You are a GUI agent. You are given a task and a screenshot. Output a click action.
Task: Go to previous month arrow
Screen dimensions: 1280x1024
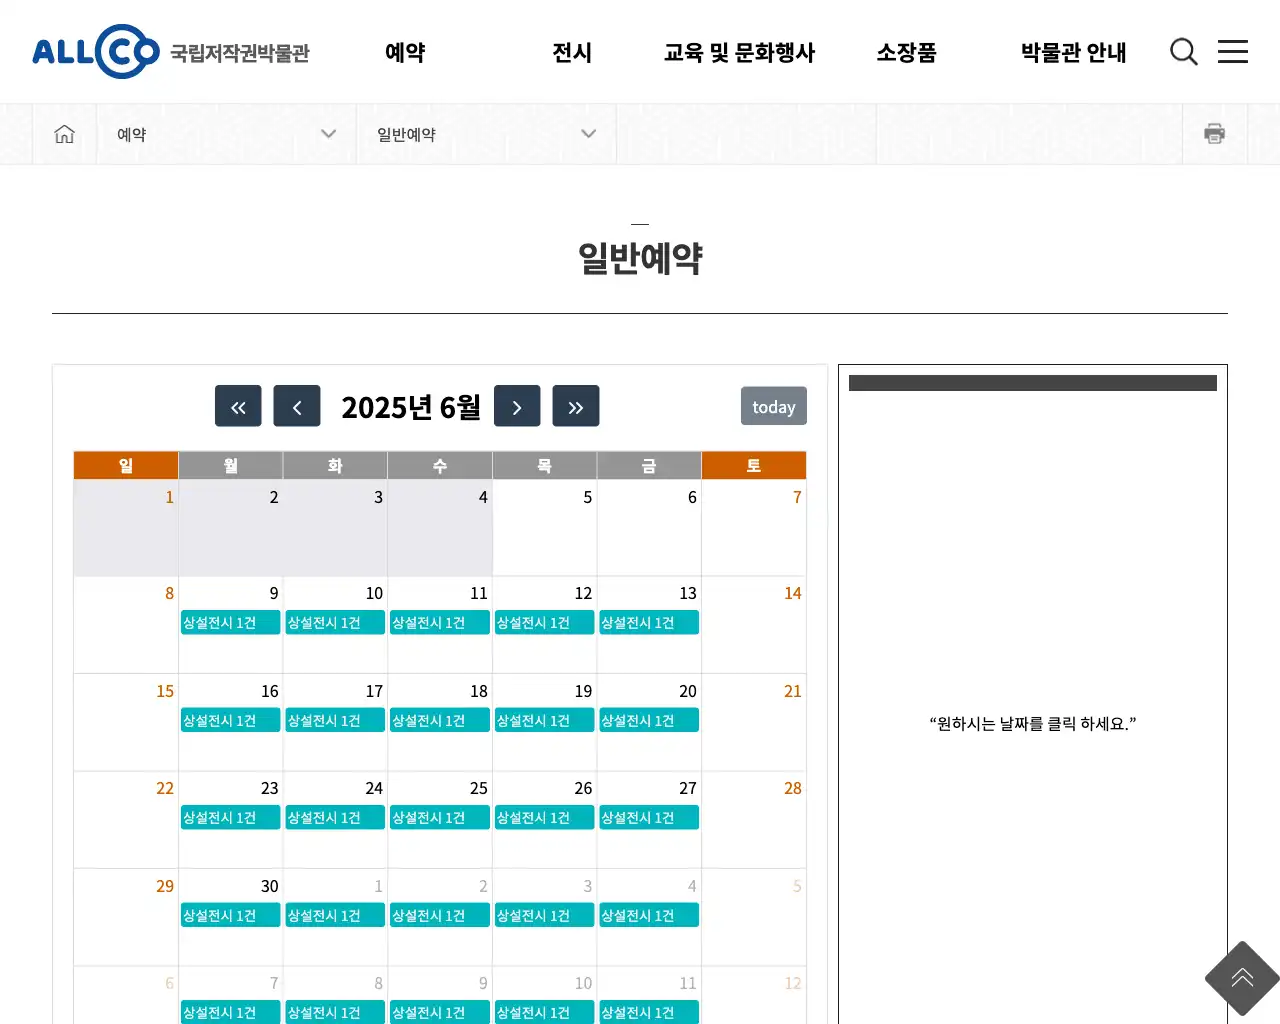[x=297, y=406]
